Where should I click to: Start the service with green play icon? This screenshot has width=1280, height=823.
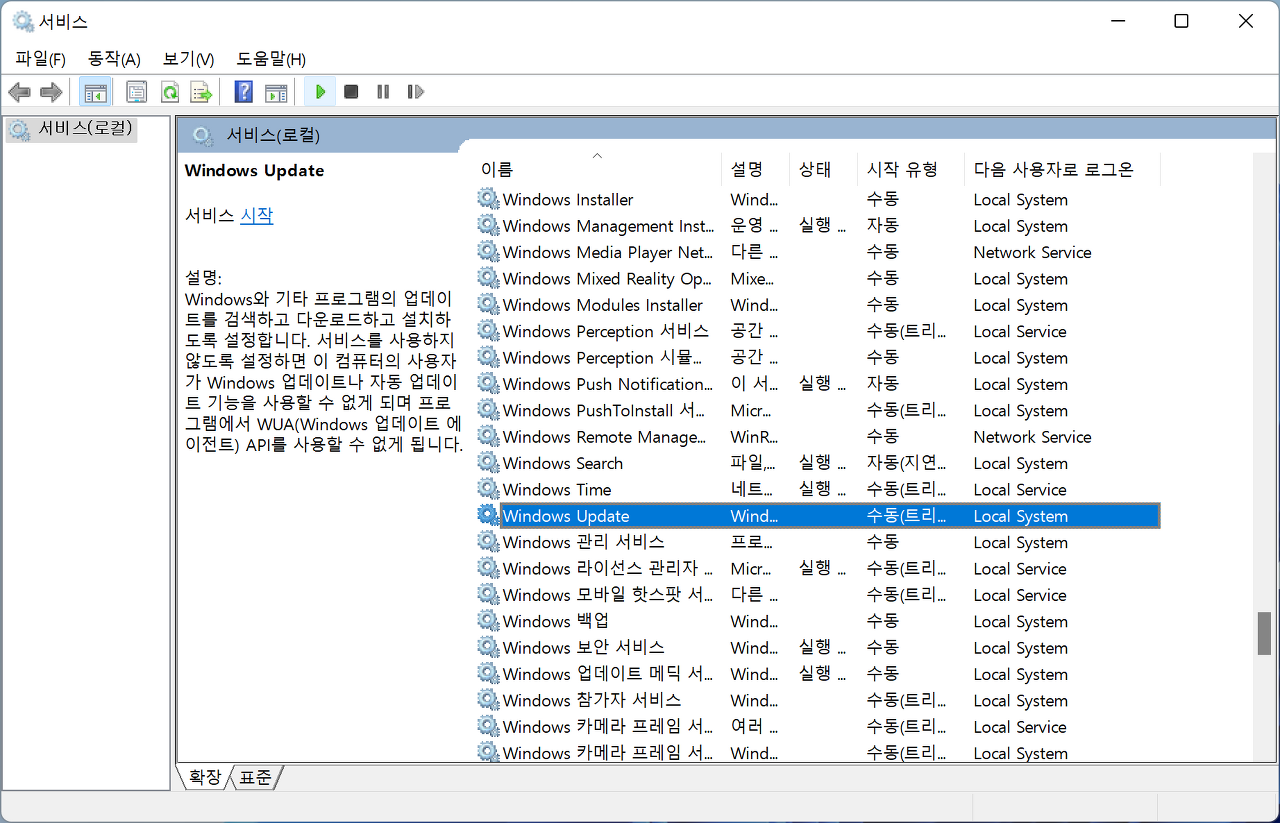coord(320,92)
